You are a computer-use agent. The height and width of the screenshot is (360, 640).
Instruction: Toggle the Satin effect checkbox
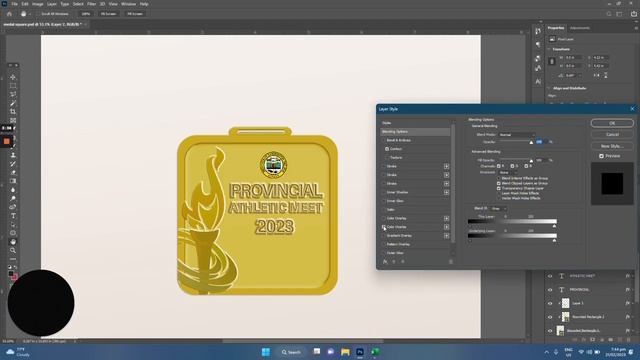pos(384,209)
